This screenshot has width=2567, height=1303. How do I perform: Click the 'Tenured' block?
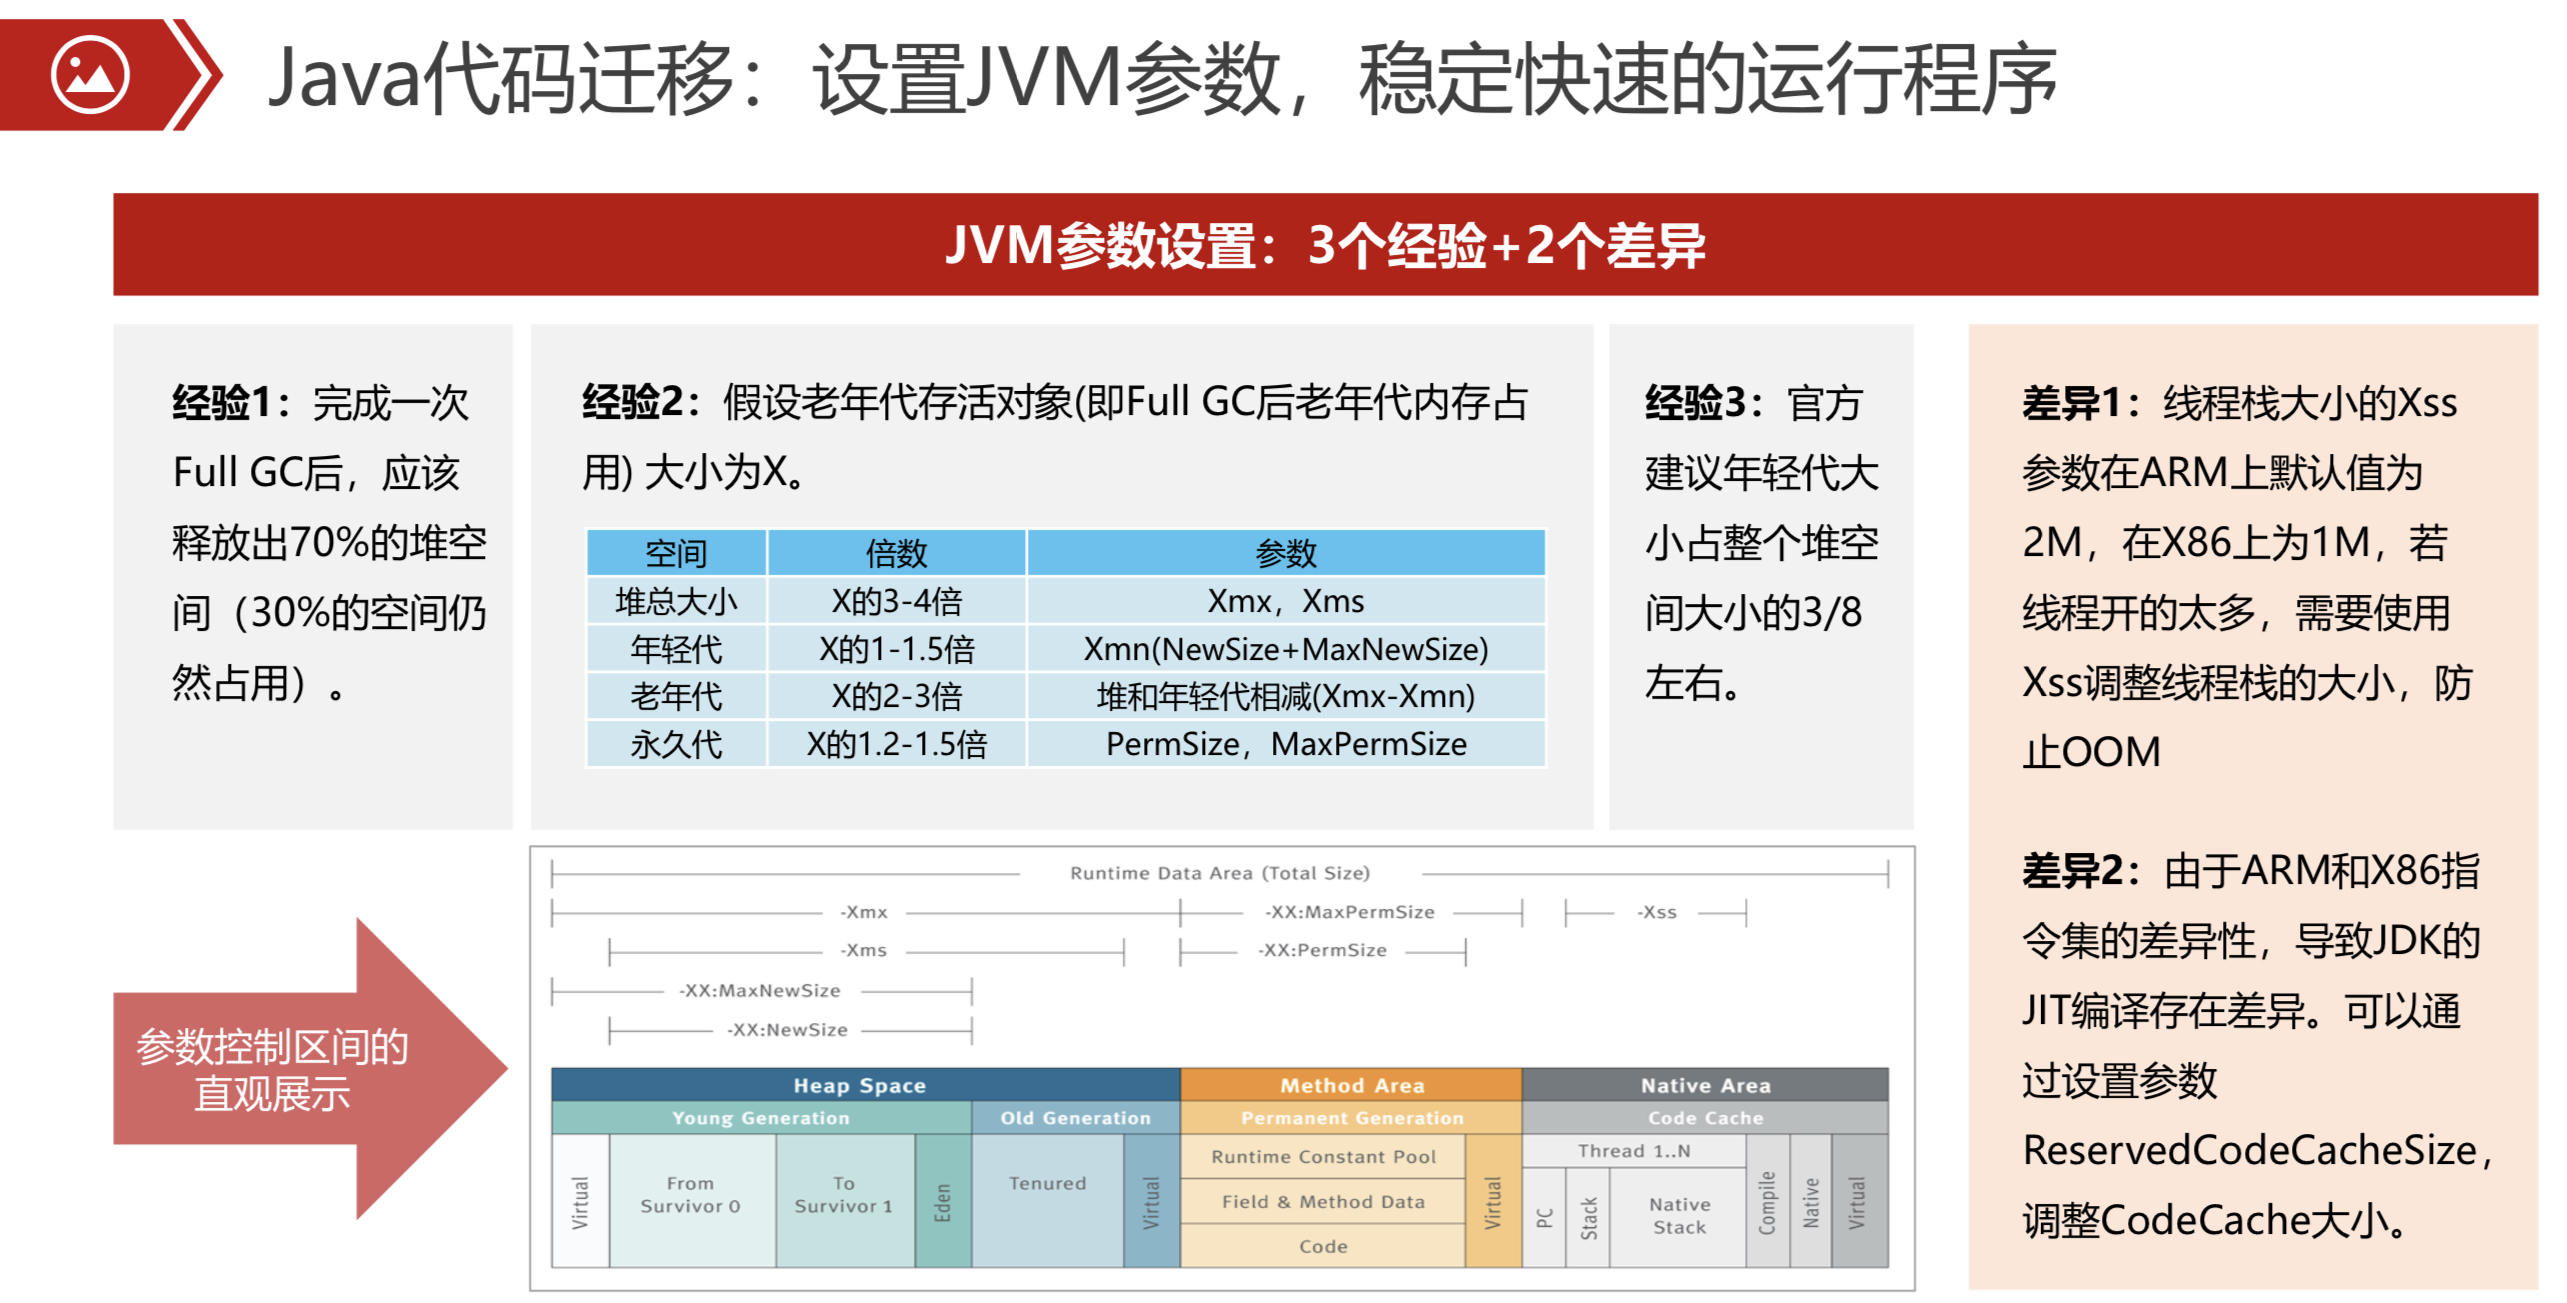pyautogui.click(x=1047, y=1200)
